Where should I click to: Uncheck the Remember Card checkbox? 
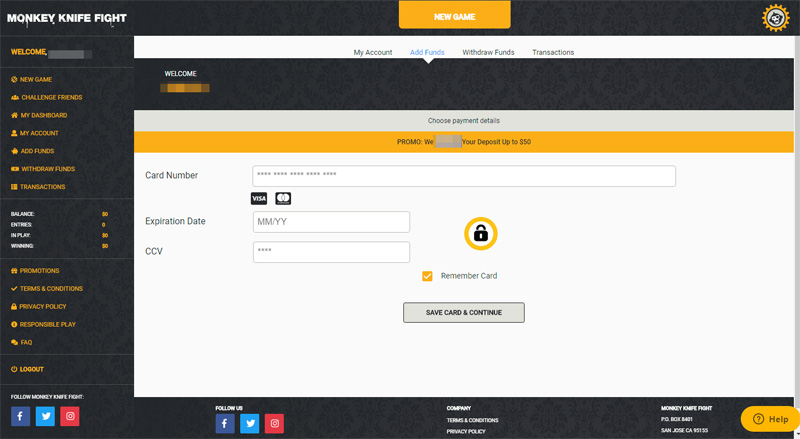click(x=427, y=276)
